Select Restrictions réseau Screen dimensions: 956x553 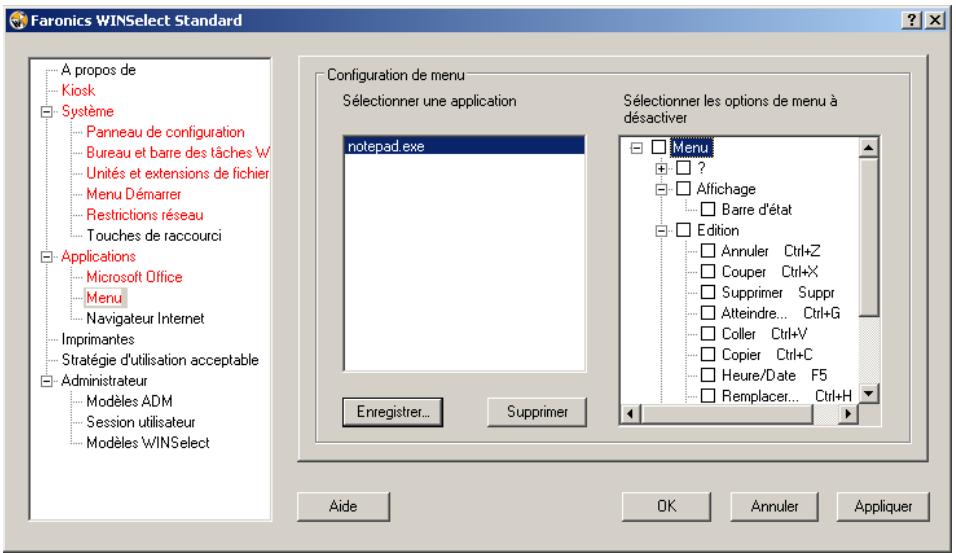(x=144, y=215)
